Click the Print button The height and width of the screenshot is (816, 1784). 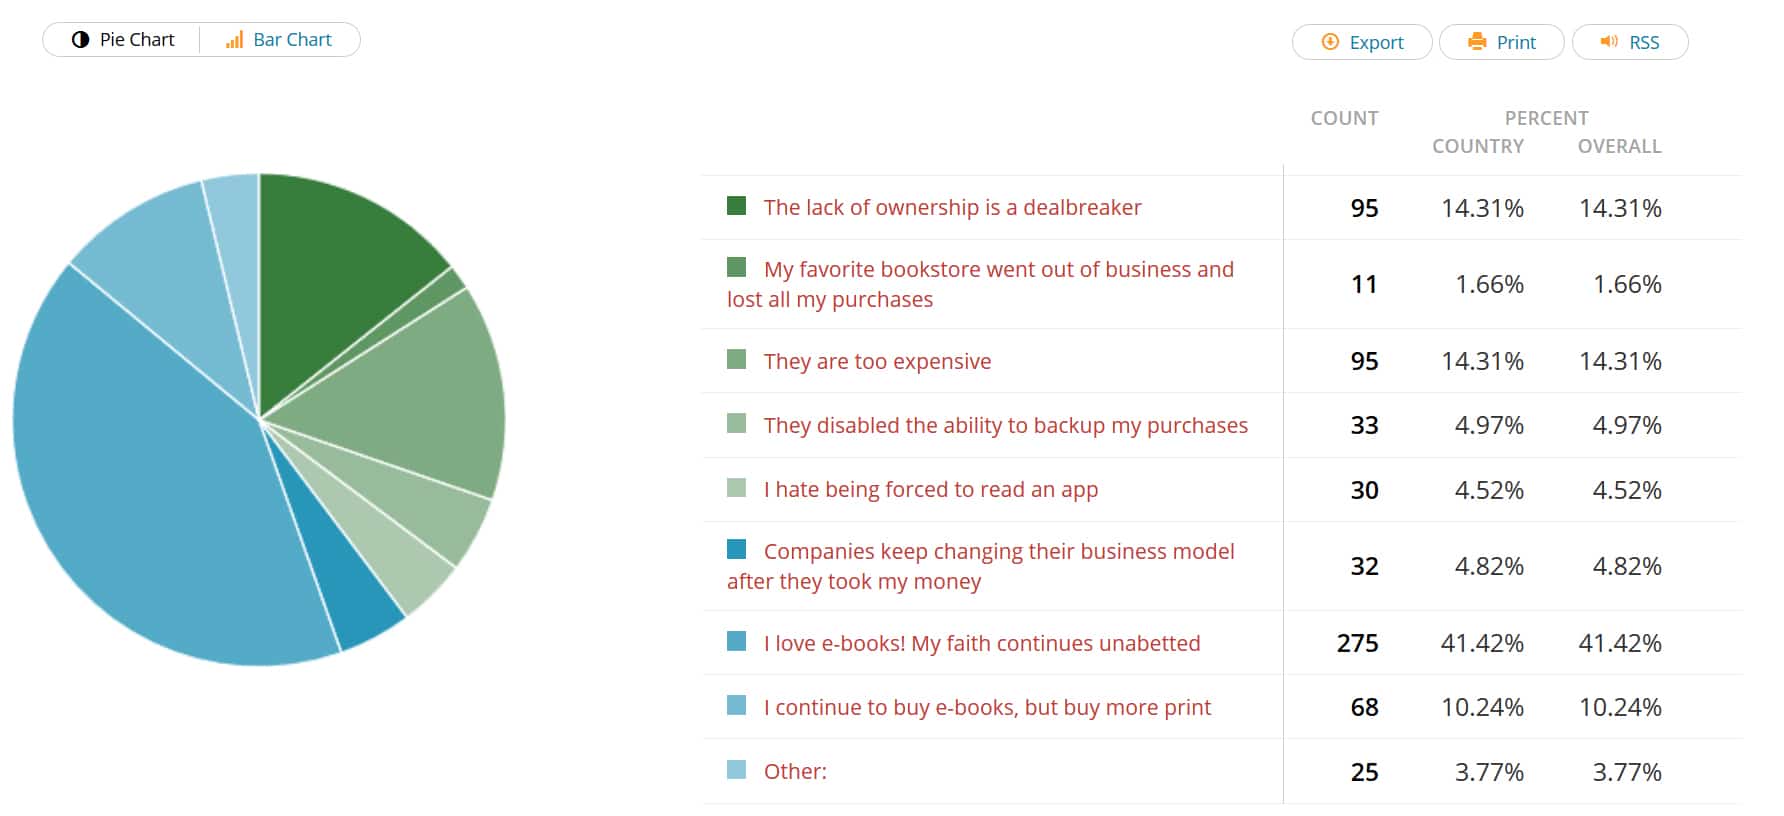coord(1501,42)
